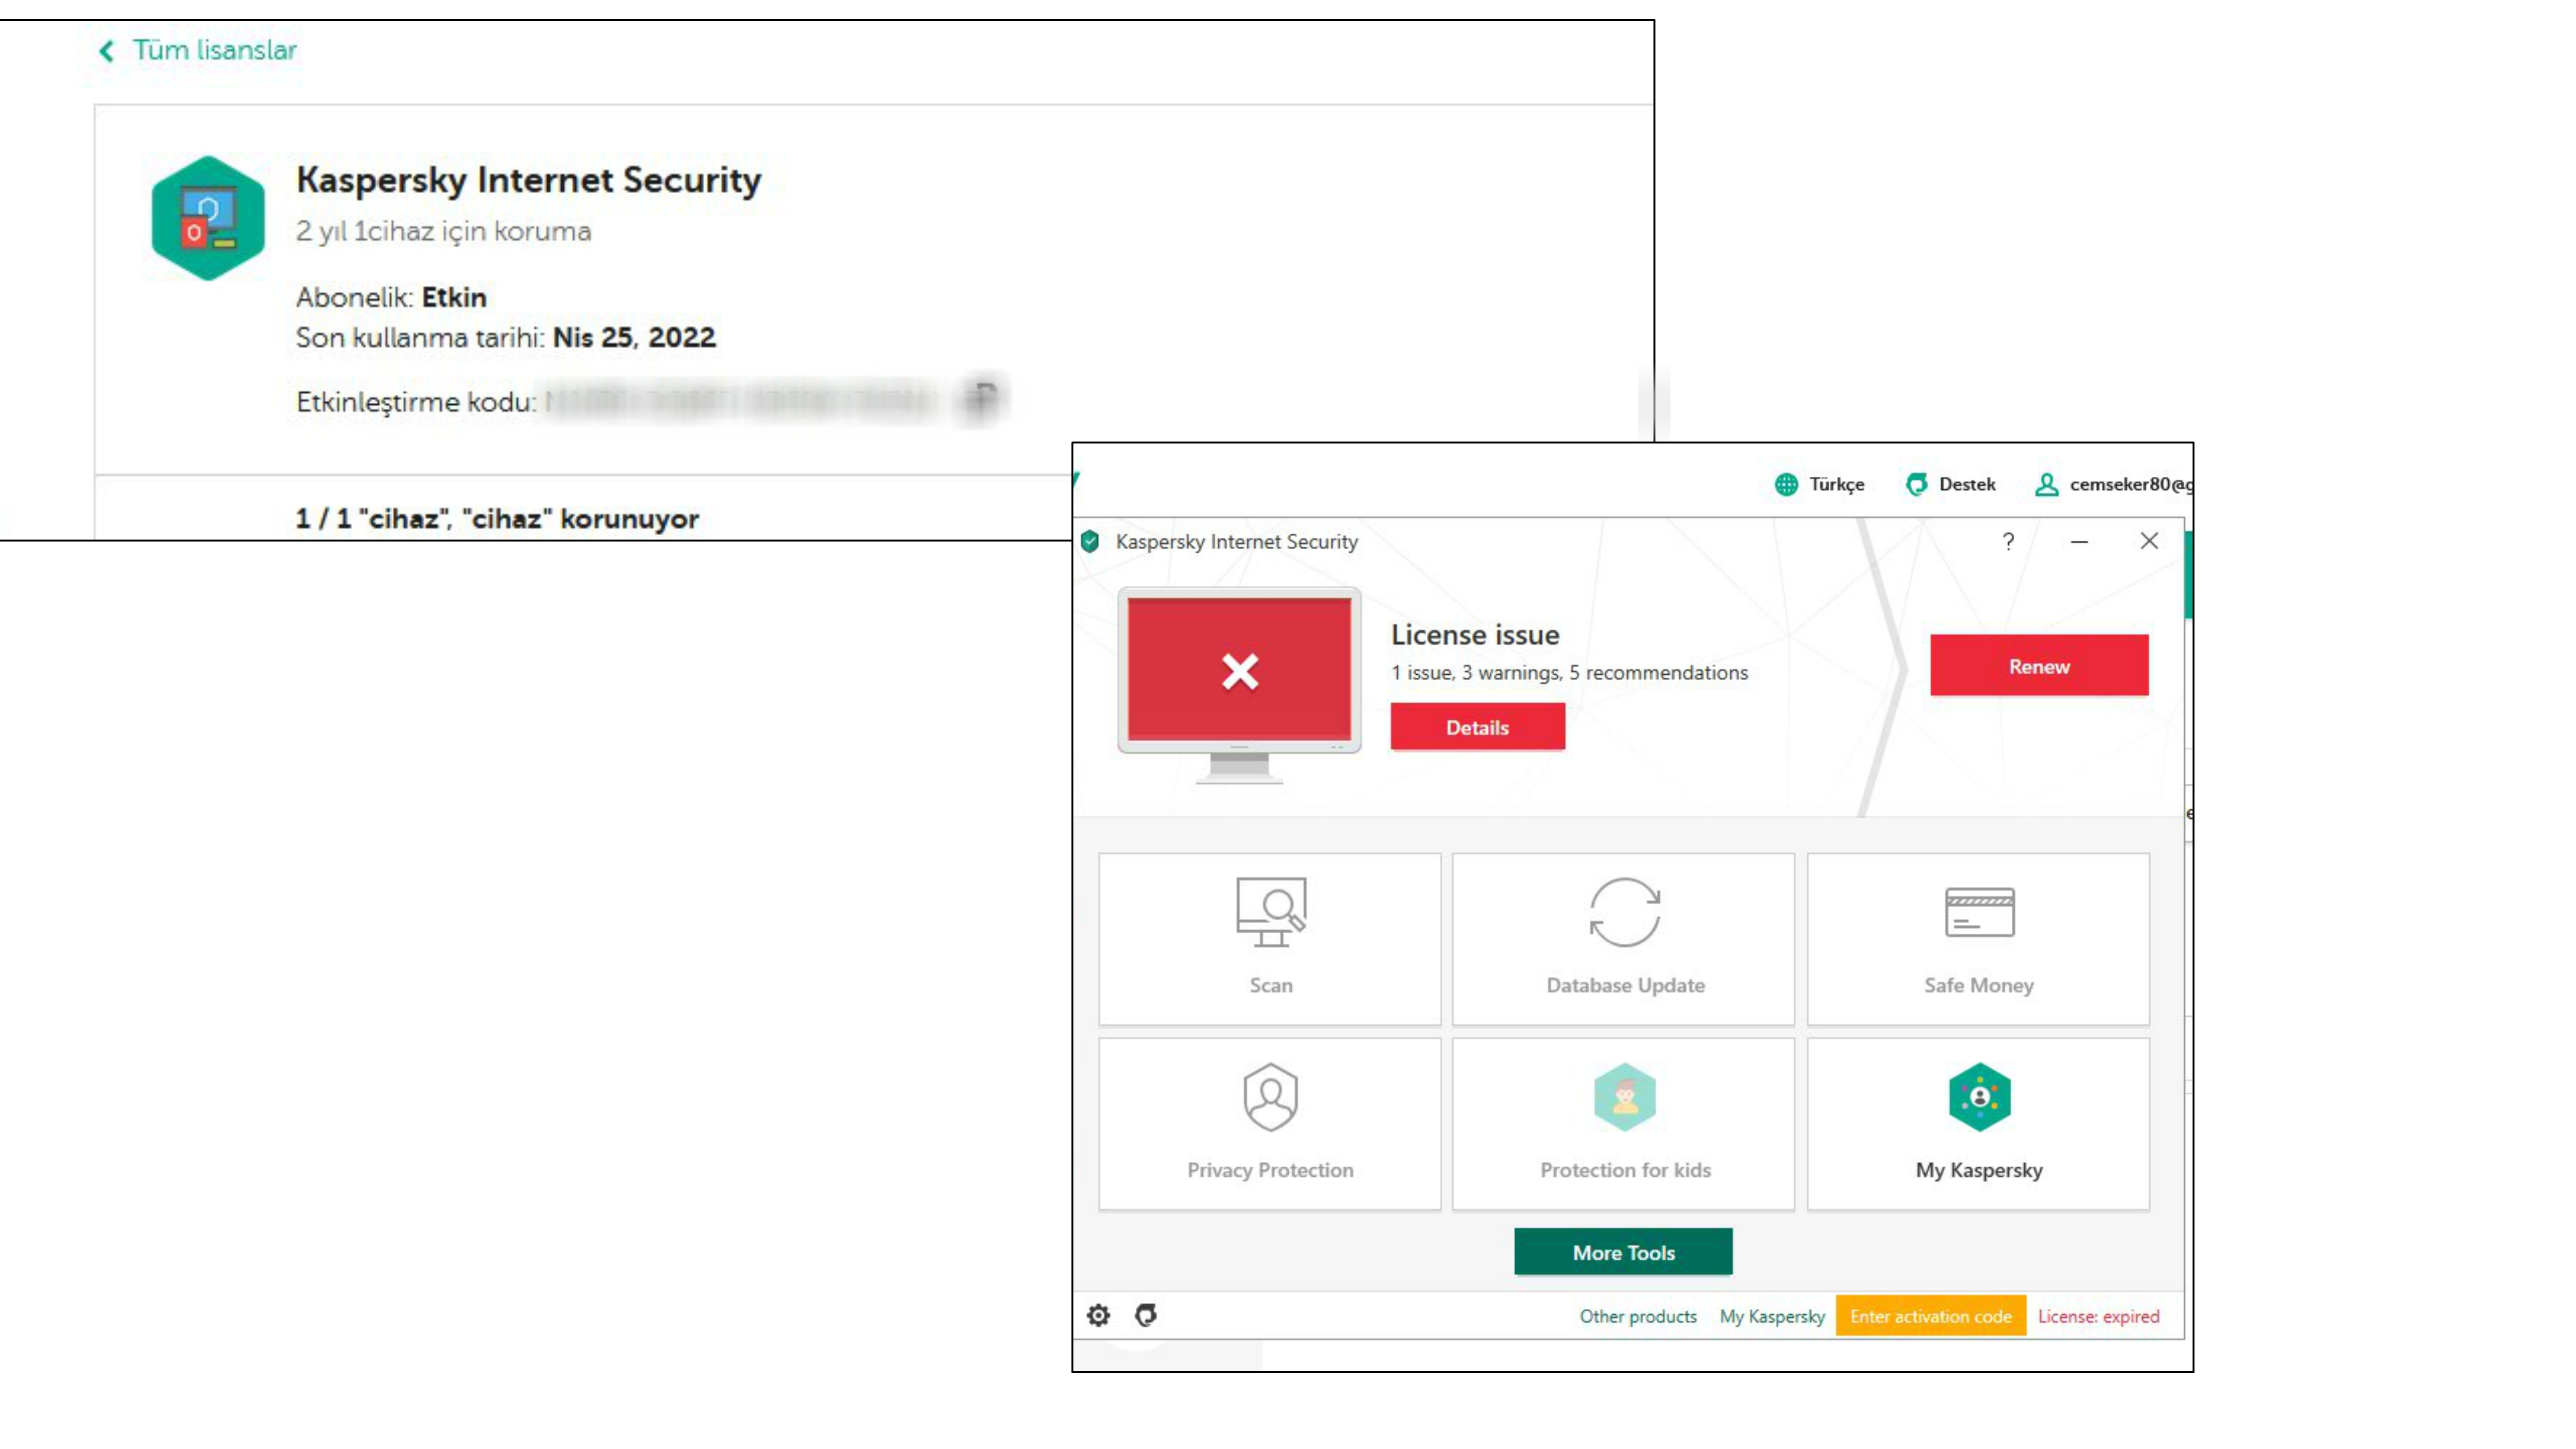Open the Scan tile

point(1270,938)
